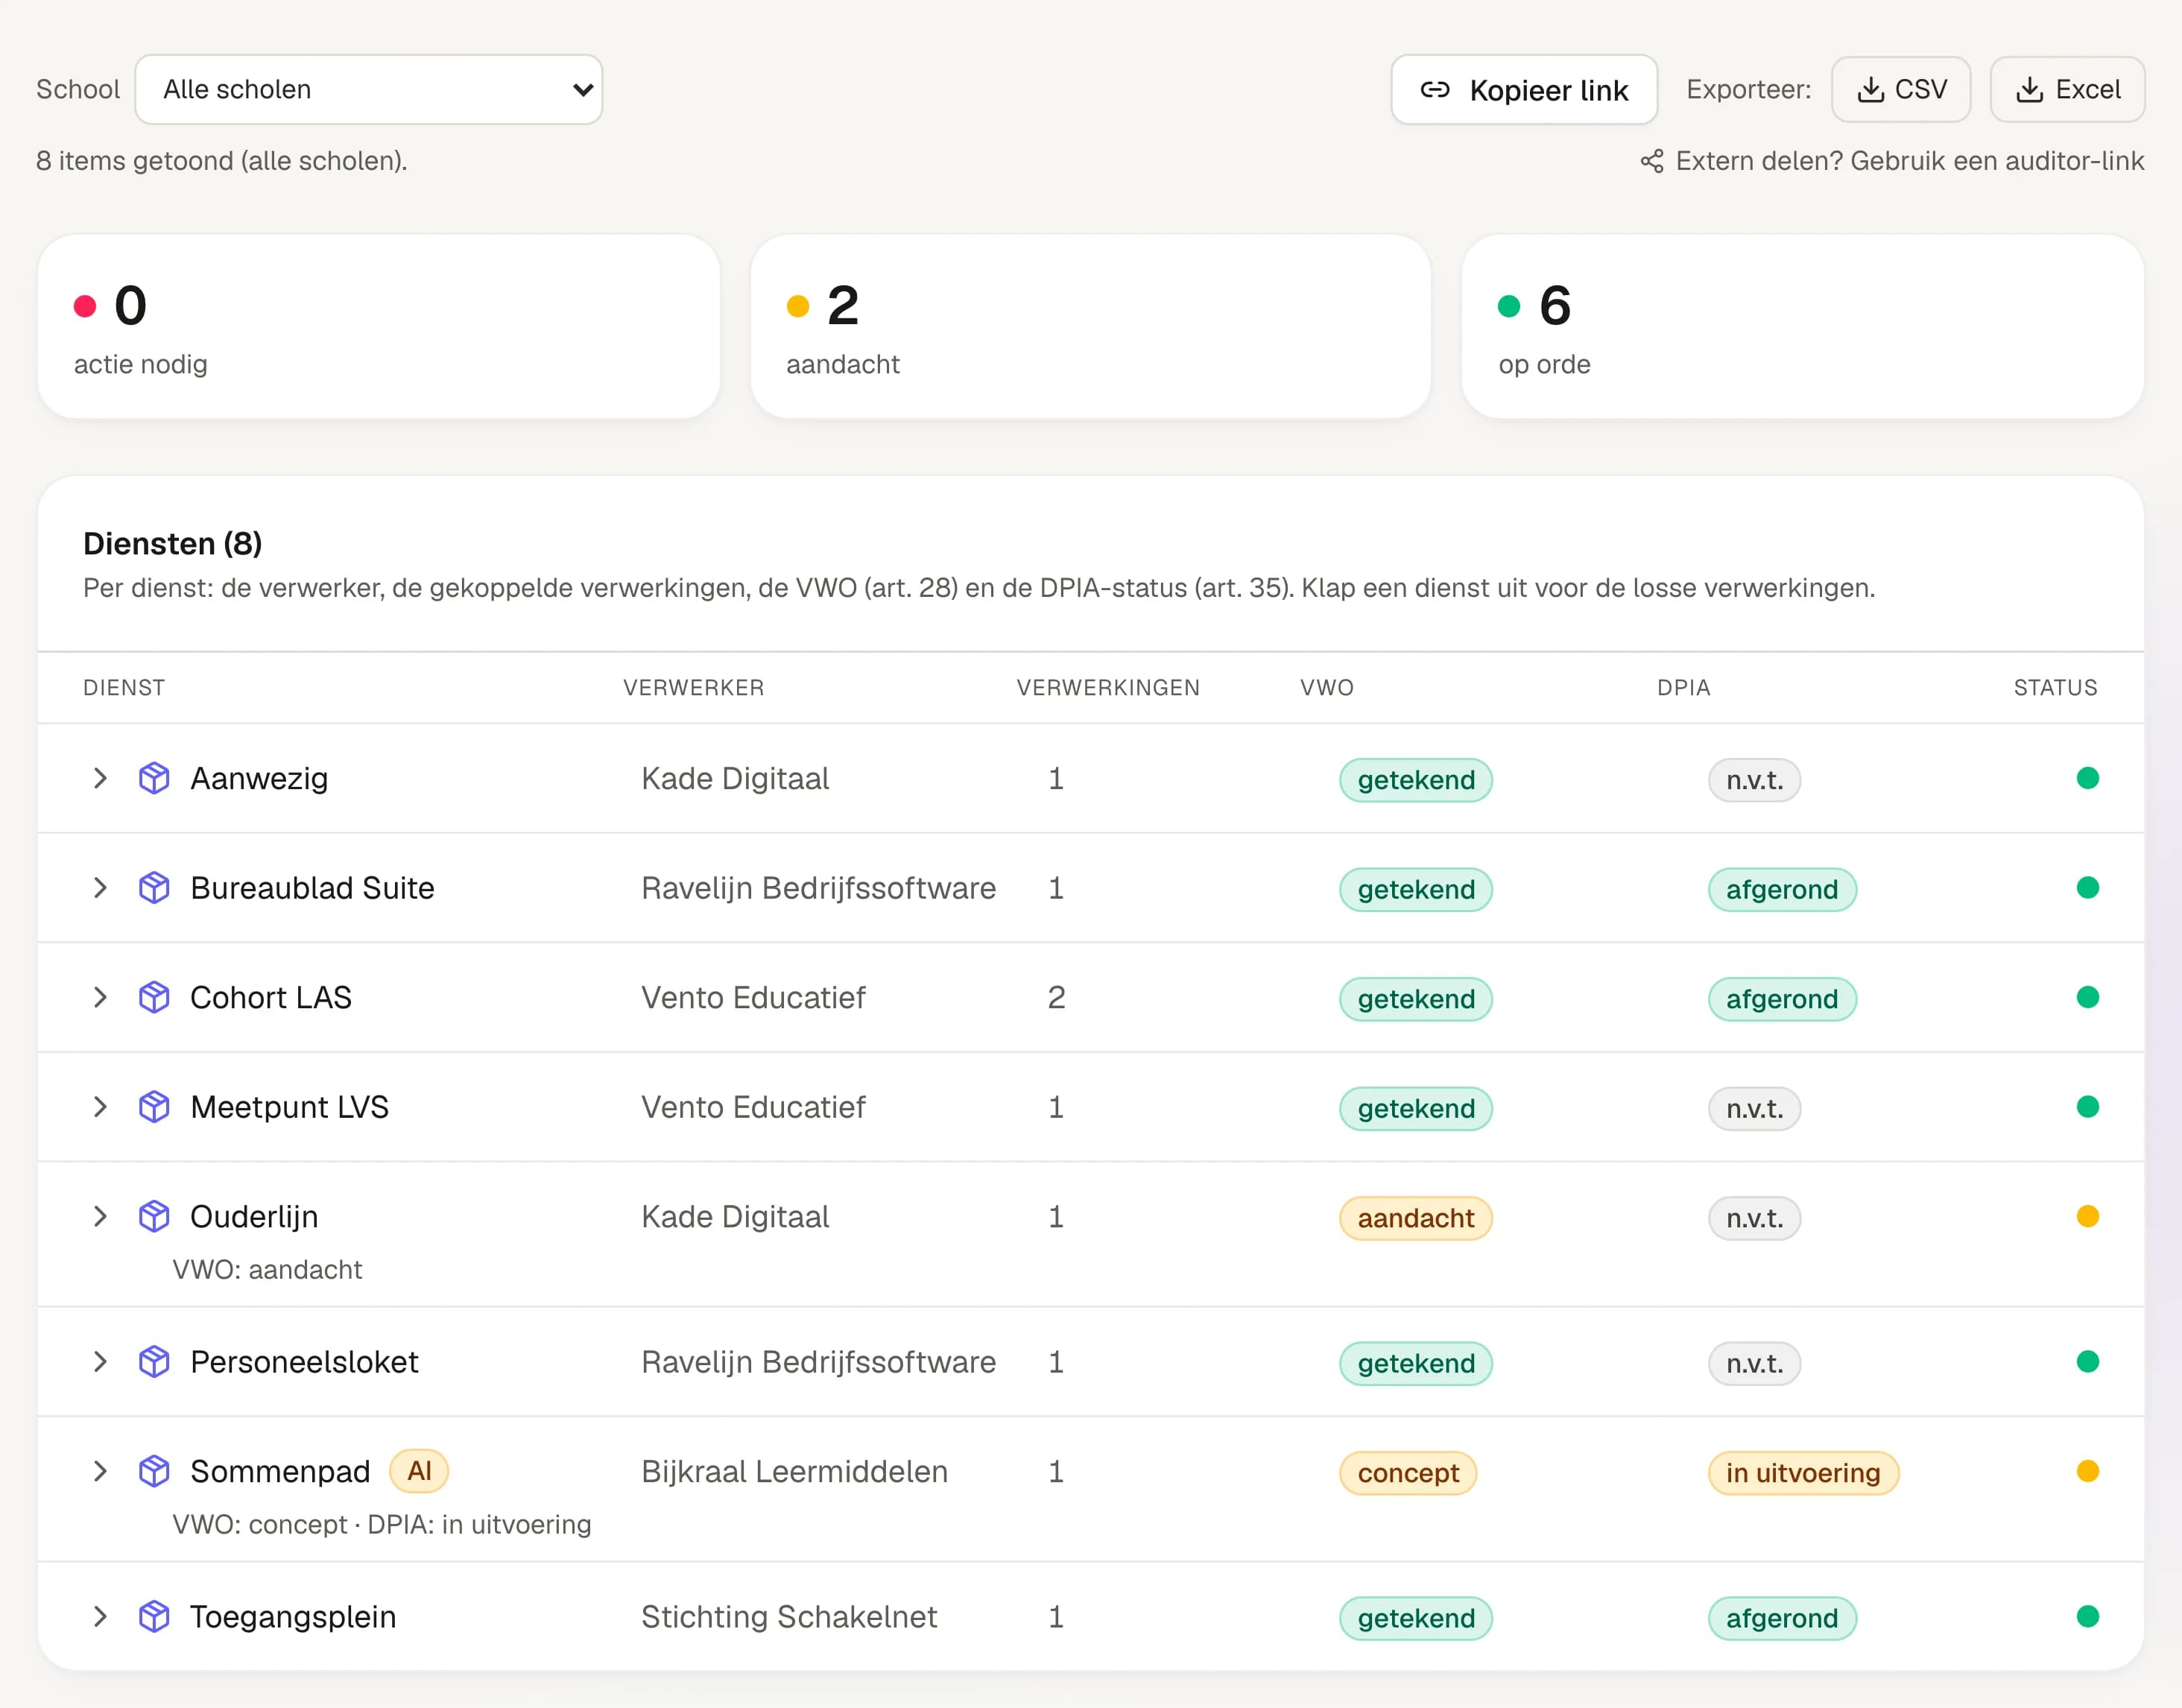Screen dimensions: 2182x1708
Task: Click the orange status dot for Sommenpad
Action: pos(2088,1471)
